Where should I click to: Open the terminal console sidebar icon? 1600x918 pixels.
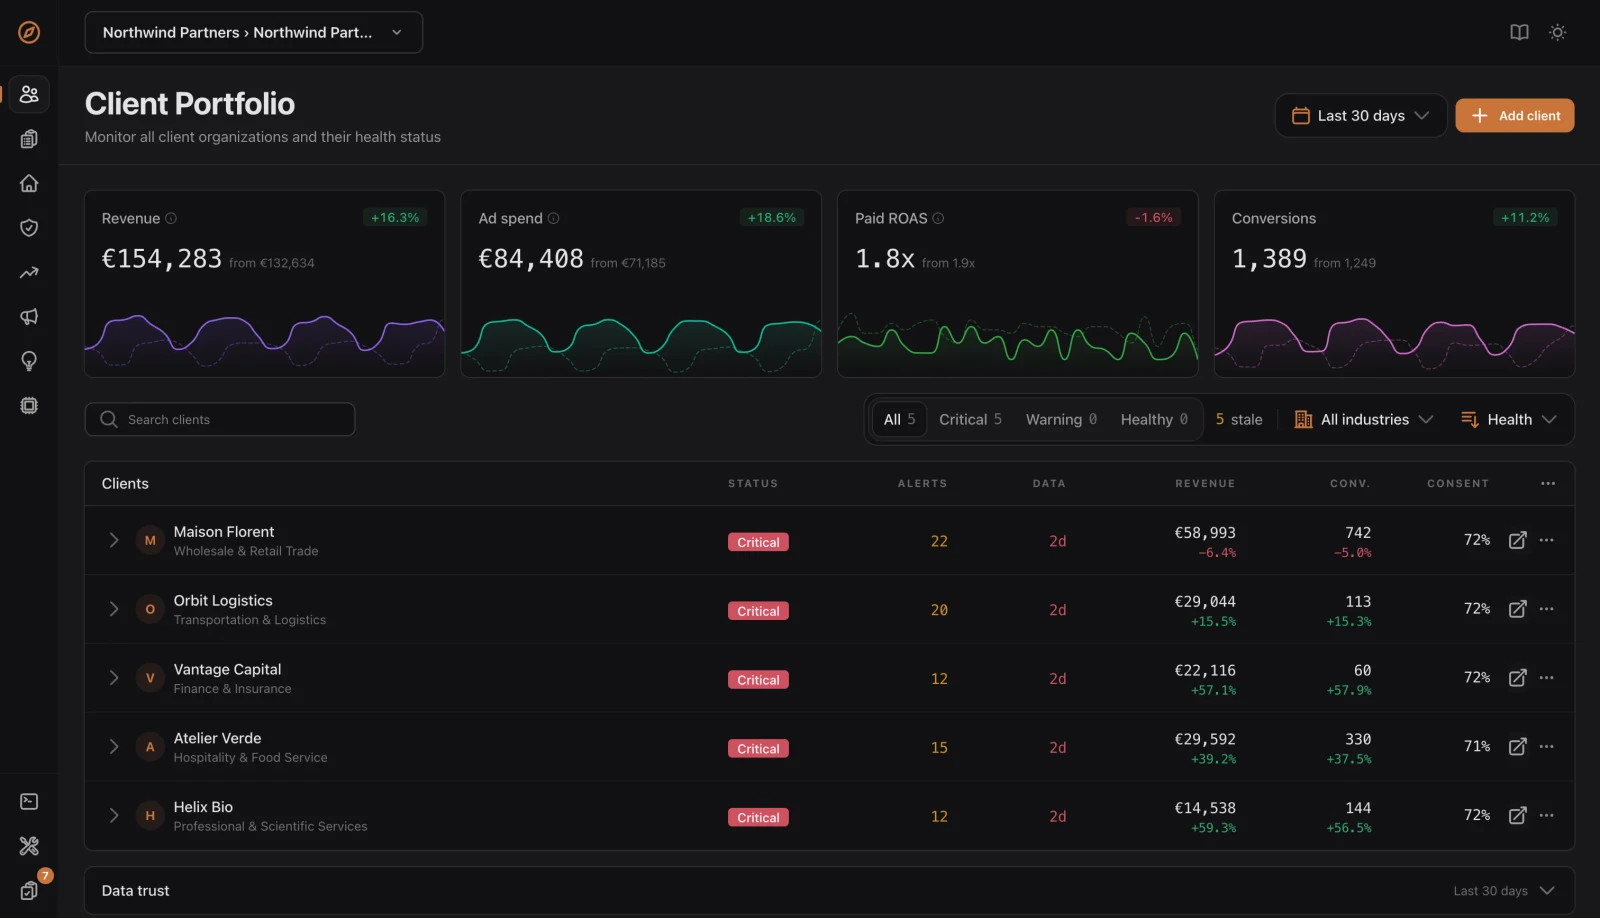click(29, 802)
